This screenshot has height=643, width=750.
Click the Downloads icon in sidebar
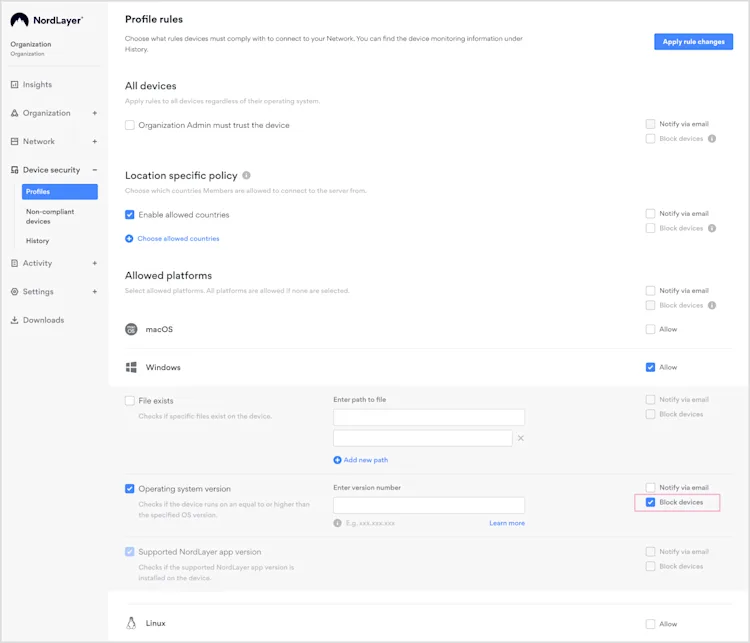[x=14, y=320]
